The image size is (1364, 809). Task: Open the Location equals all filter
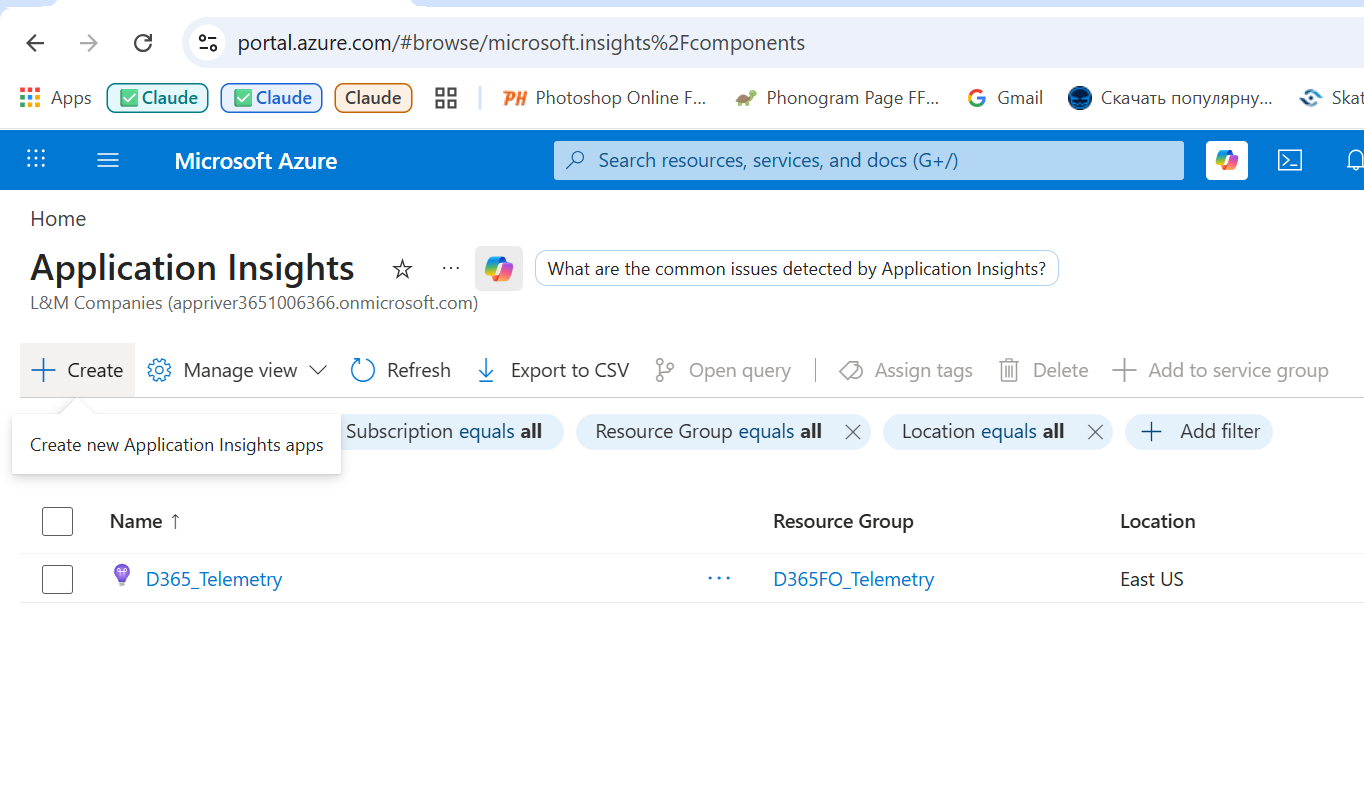[983, 431]
